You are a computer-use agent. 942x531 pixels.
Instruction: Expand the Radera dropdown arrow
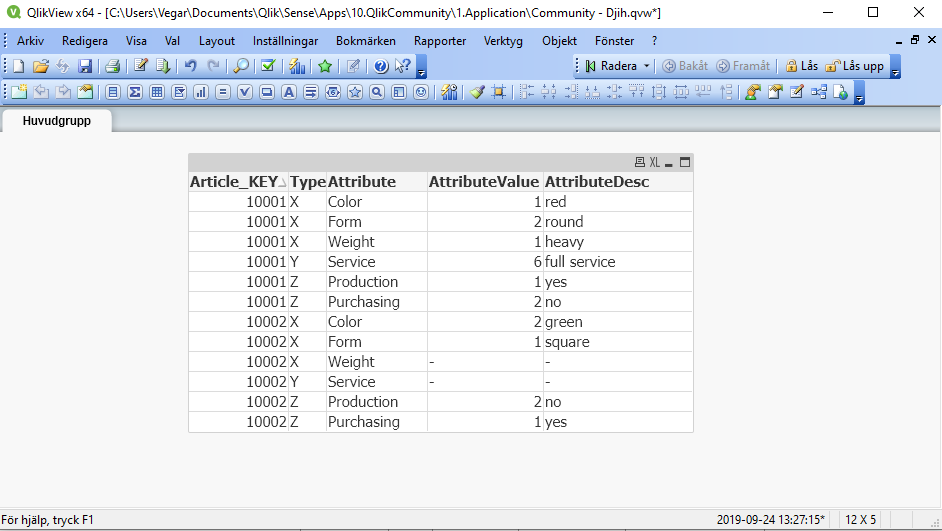pos(646,66)
